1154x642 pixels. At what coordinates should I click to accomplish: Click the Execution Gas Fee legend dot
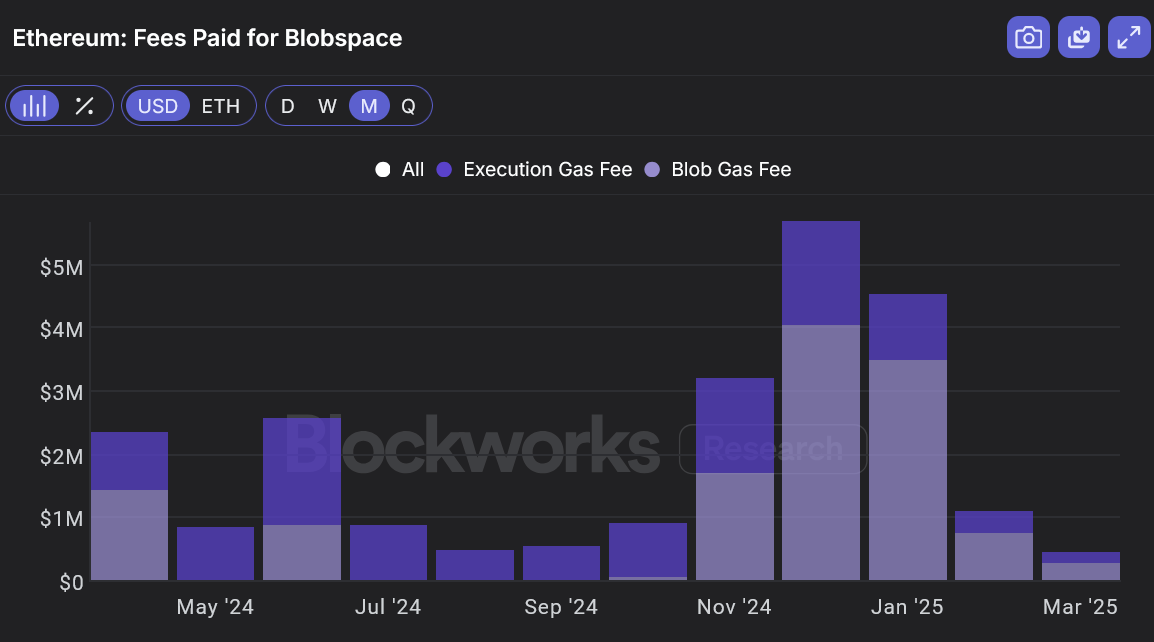pyautogui.click(x=446, y=170)
